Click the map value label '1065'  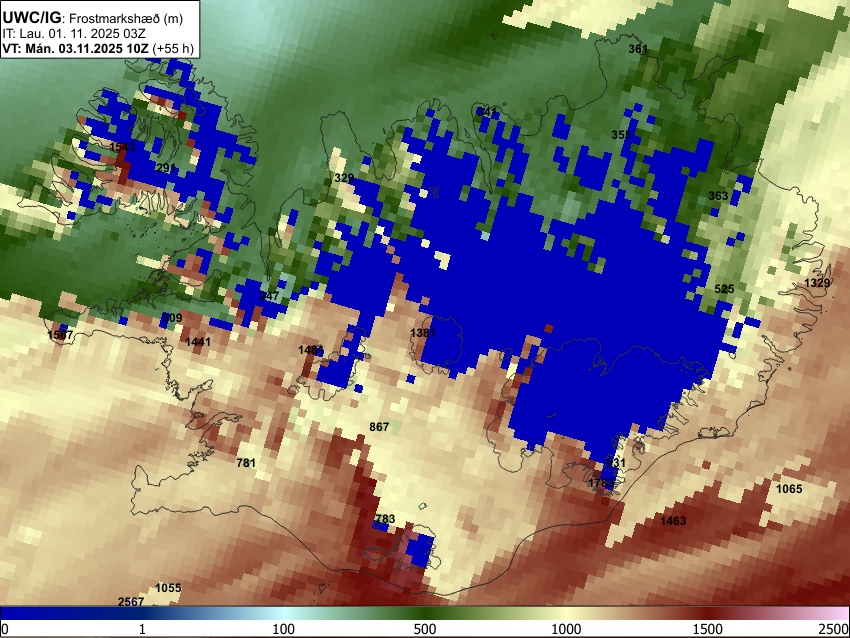click(x=789, y=489)
